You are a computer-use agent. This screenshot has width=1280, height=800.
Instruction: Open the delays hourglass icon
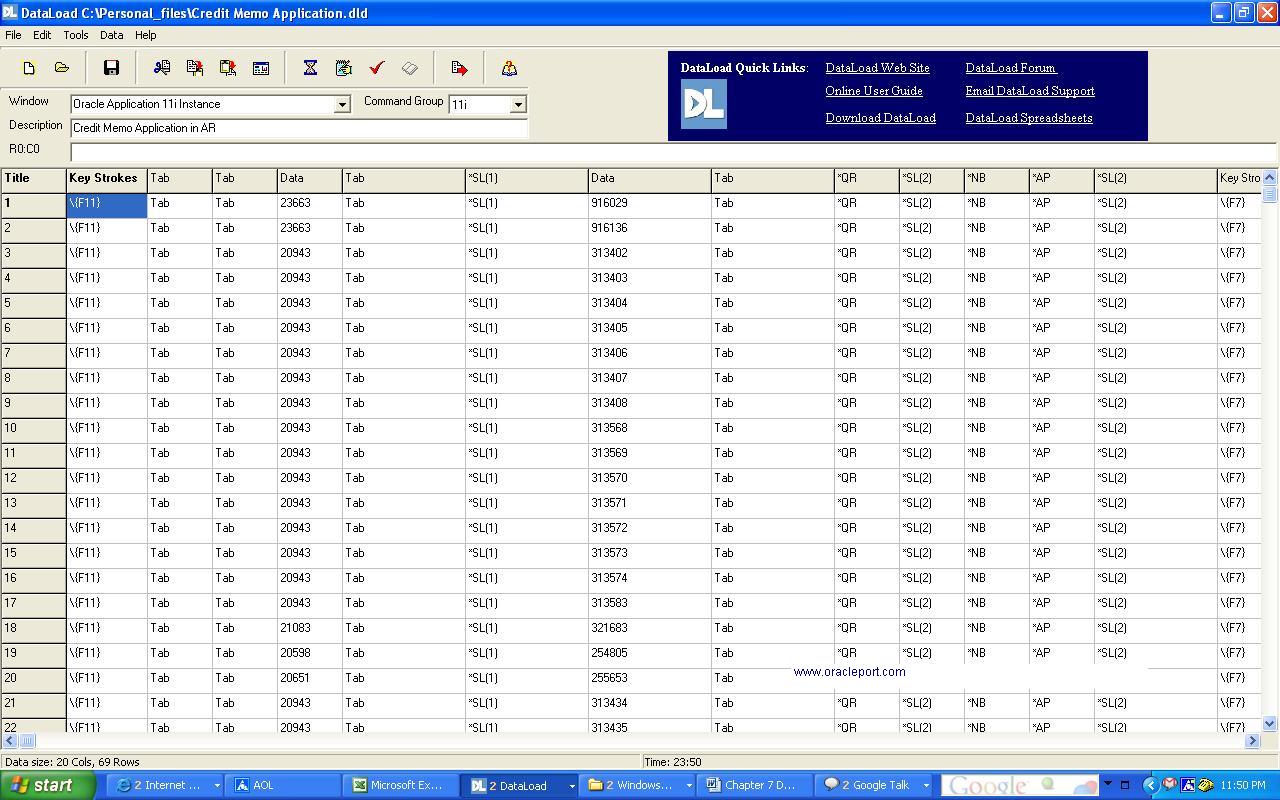(310, 67)
